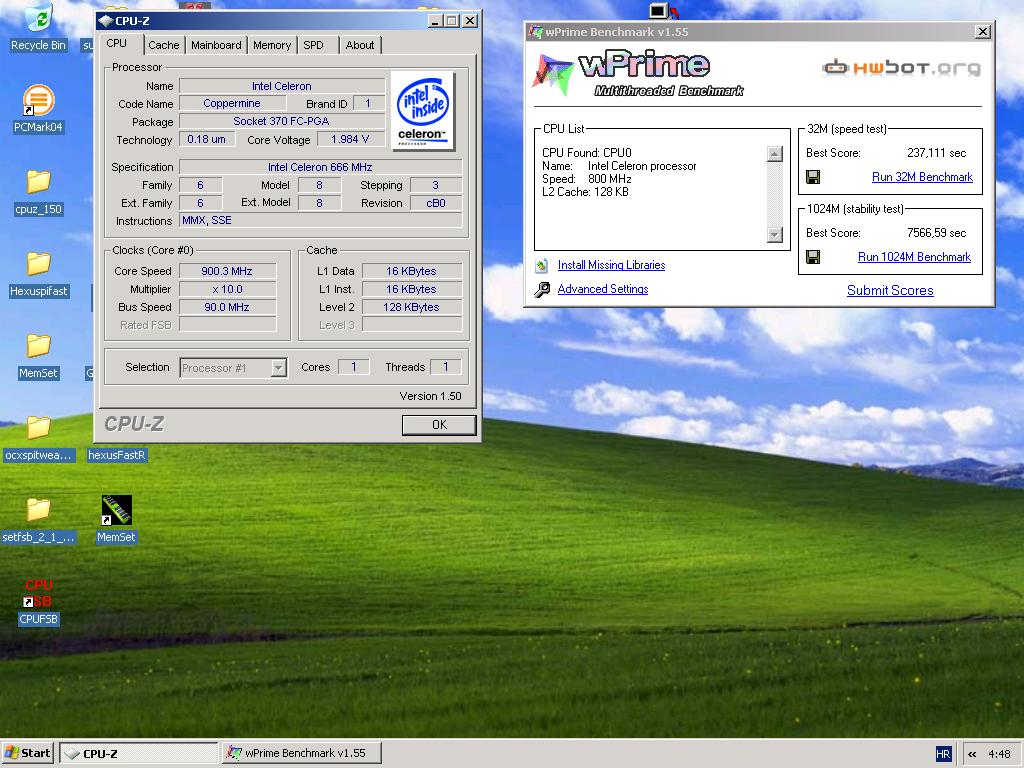Switch to the CPU tab in CPU-Z
Viewport: 1024px width, 768px height.
pyautogui.click(x=117, y=44)
